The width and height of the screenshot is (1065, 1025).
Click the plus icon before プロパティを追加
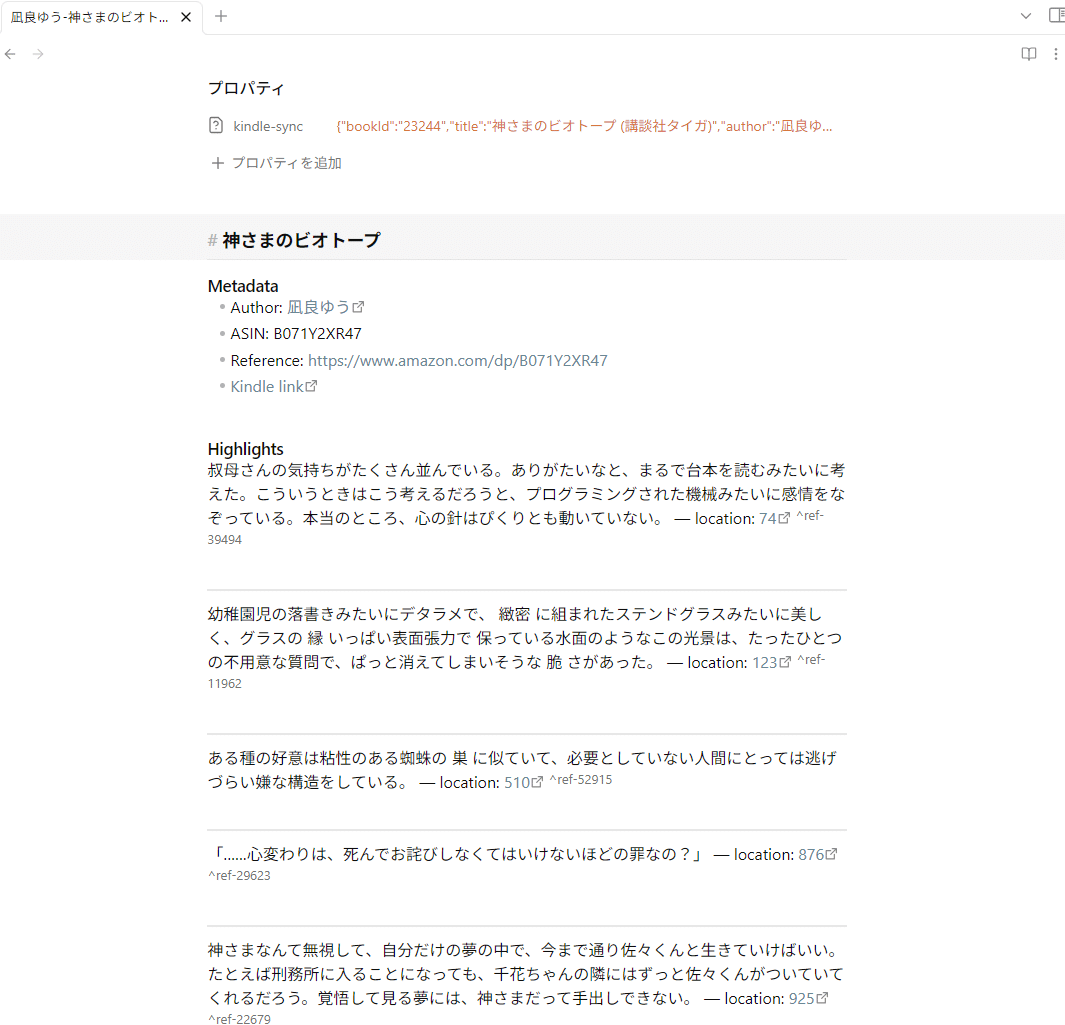coord(218,162)
